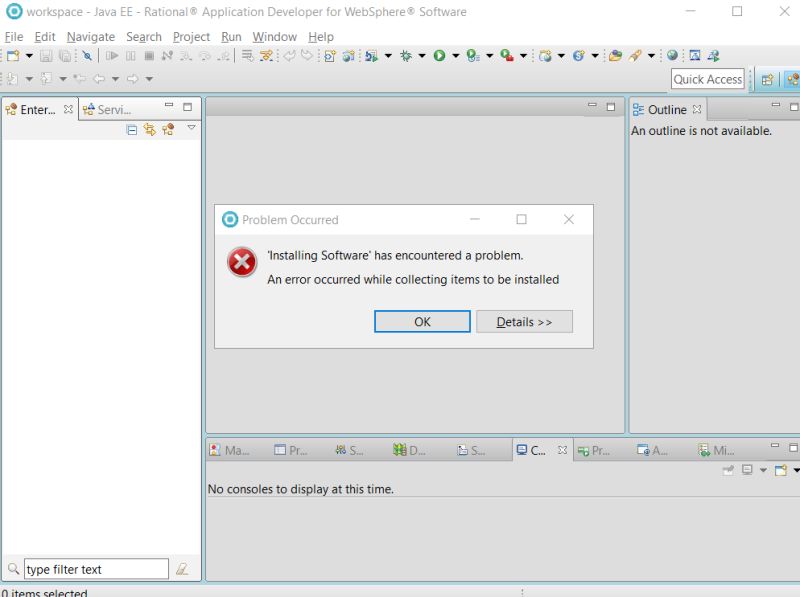800x597 pixels.
Task: Open the Web Browser globe icon
Action: click(670, 57)
